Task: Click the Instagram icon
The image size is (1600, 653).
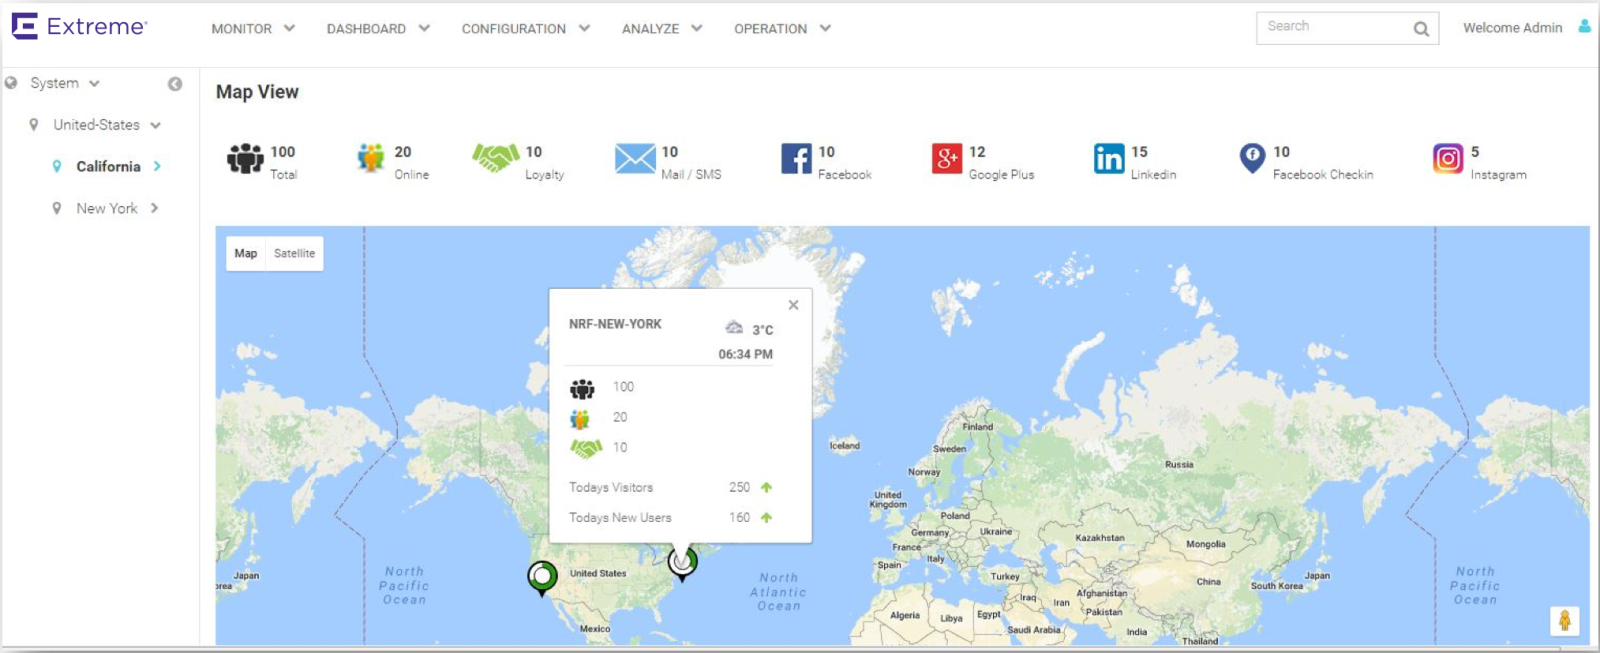Action: click(x=1448, y=158)
